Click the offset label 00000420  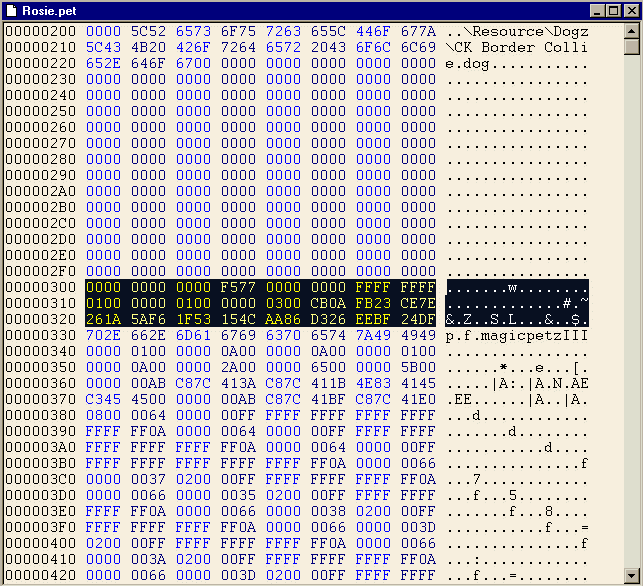click(40, 576)
